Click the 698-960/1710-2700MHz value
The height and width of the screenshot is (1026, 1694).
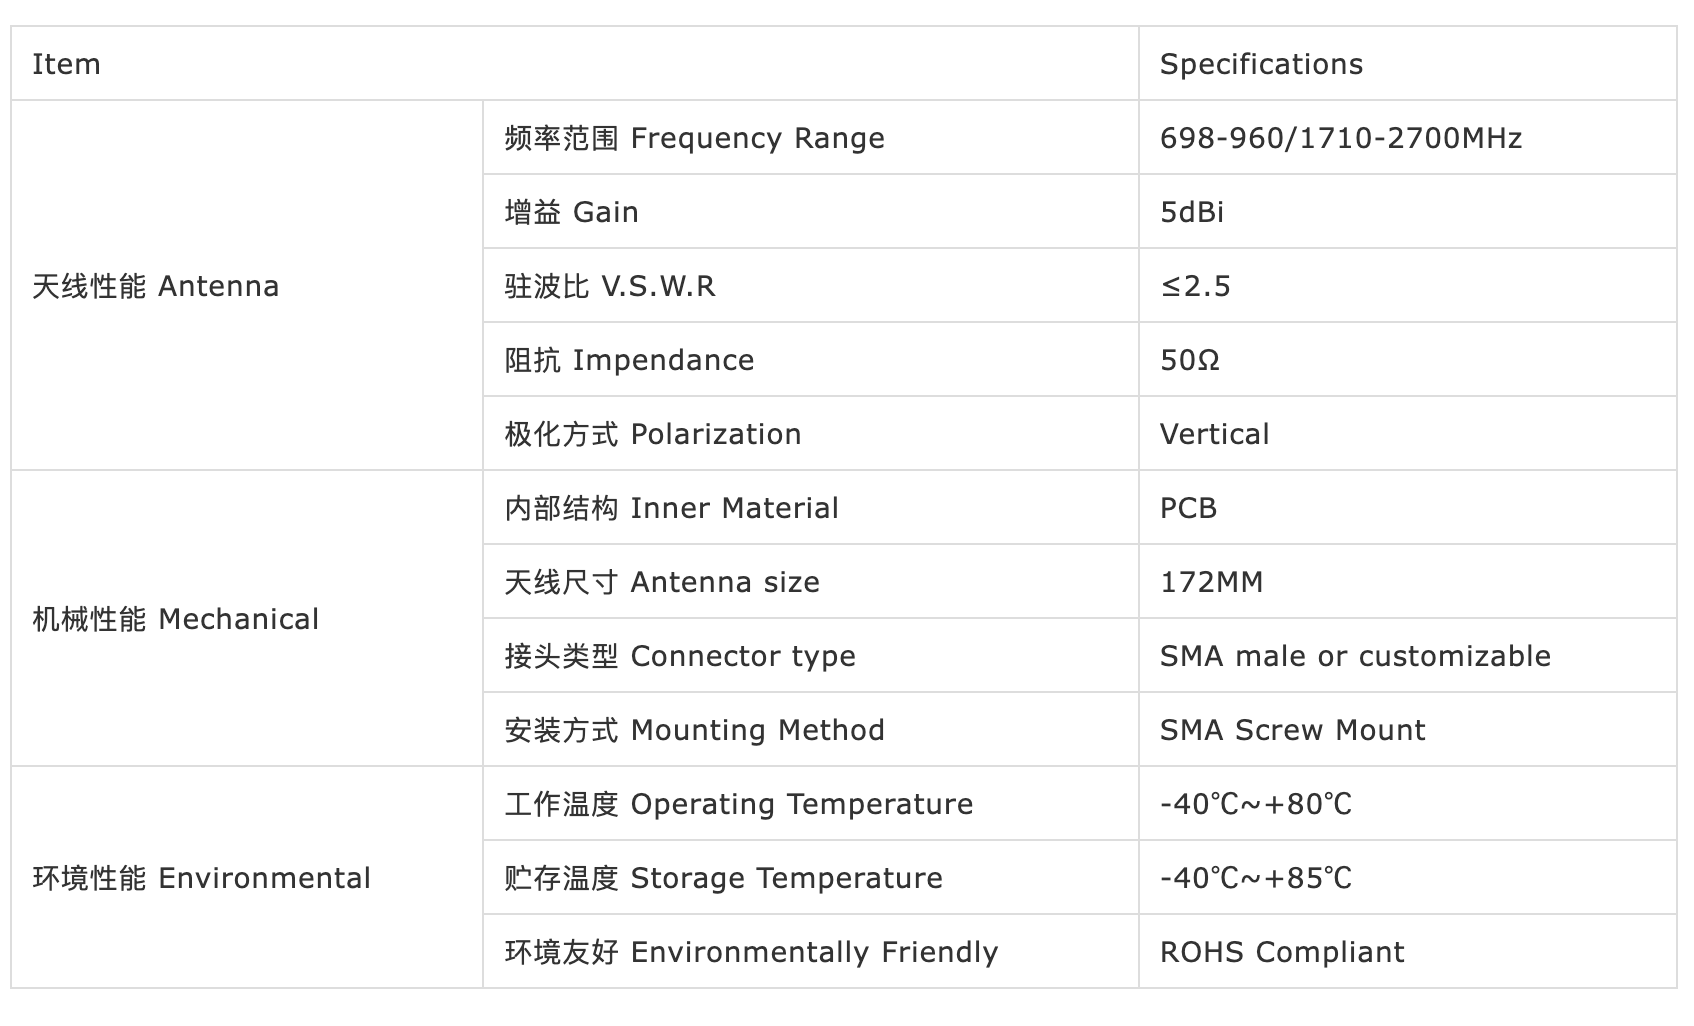point(1340,138)
